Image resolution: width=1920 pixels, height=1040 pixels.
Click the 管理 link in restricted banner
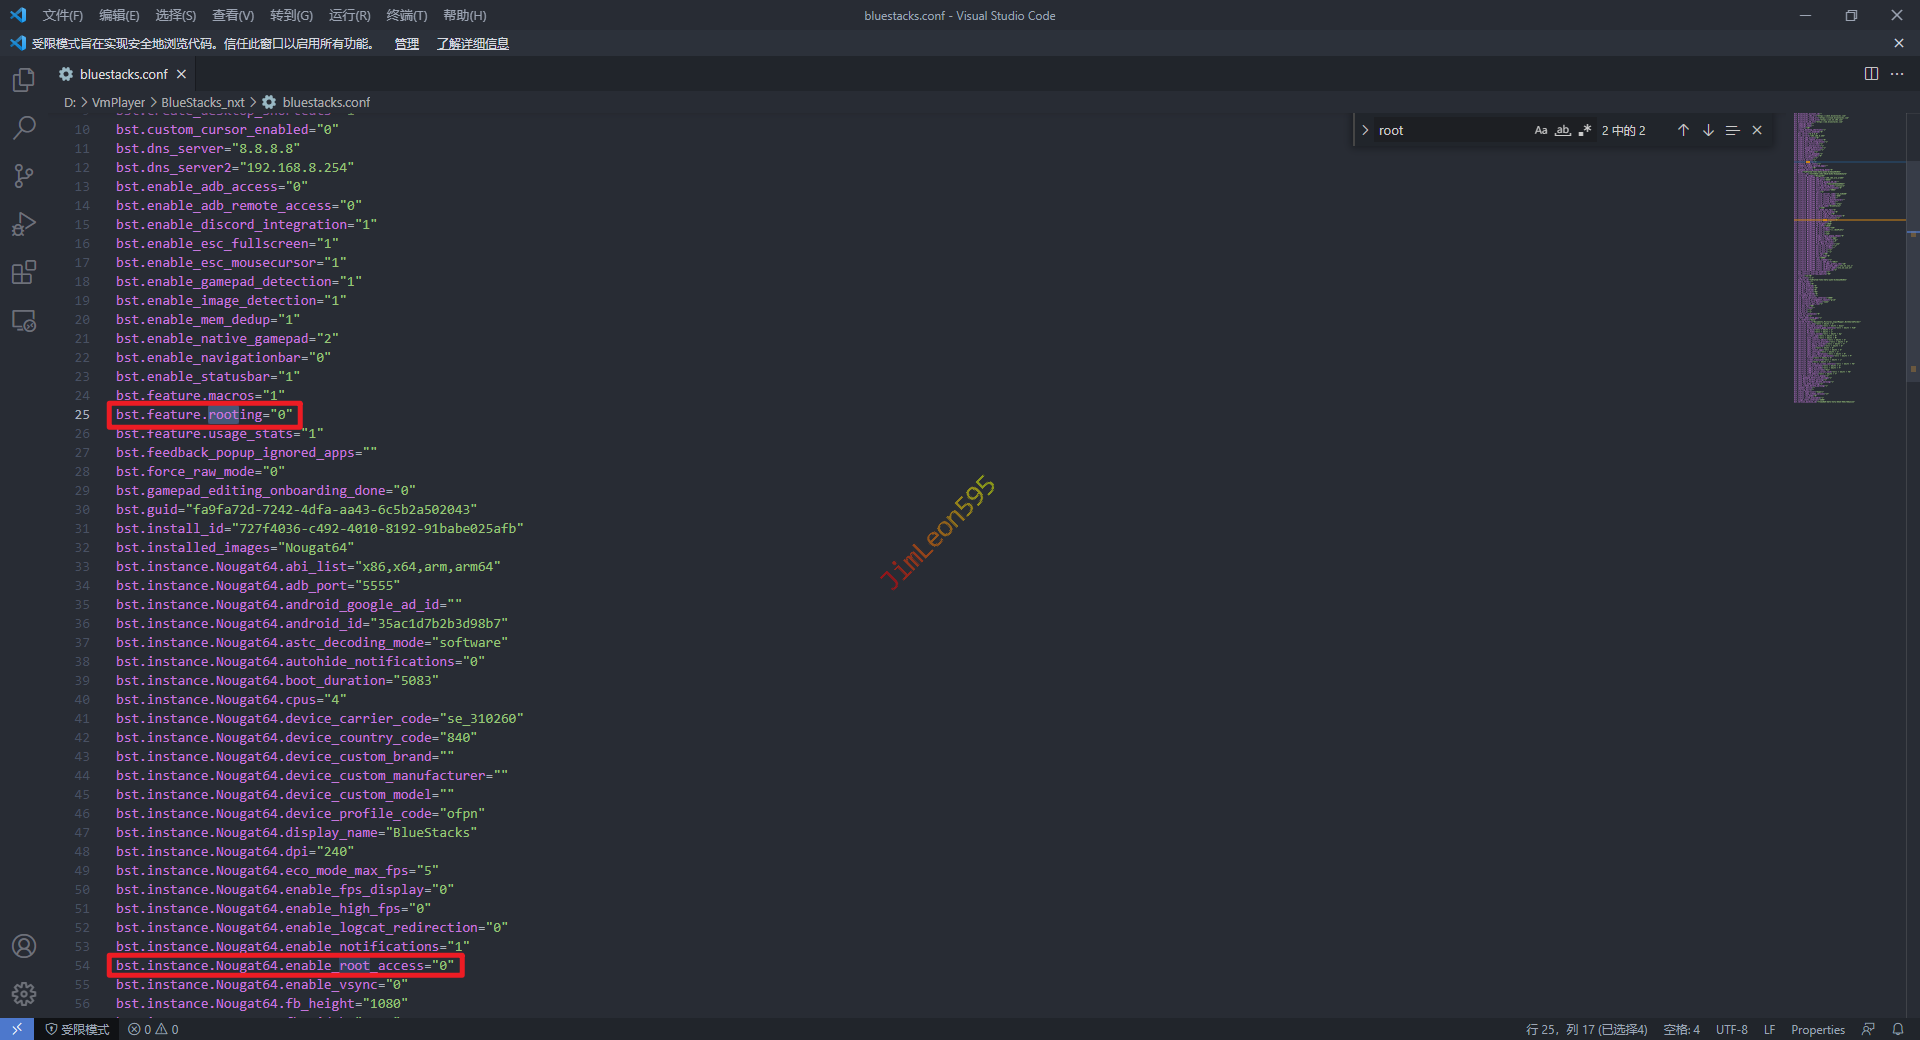(x=406, y=44)
